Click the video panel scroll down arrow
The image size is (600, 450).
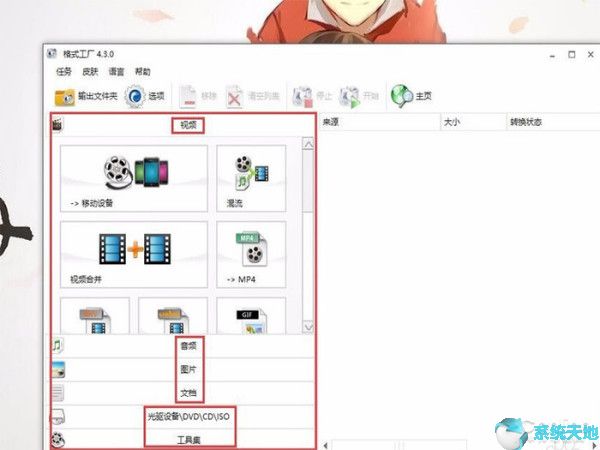tap(308, 327)
